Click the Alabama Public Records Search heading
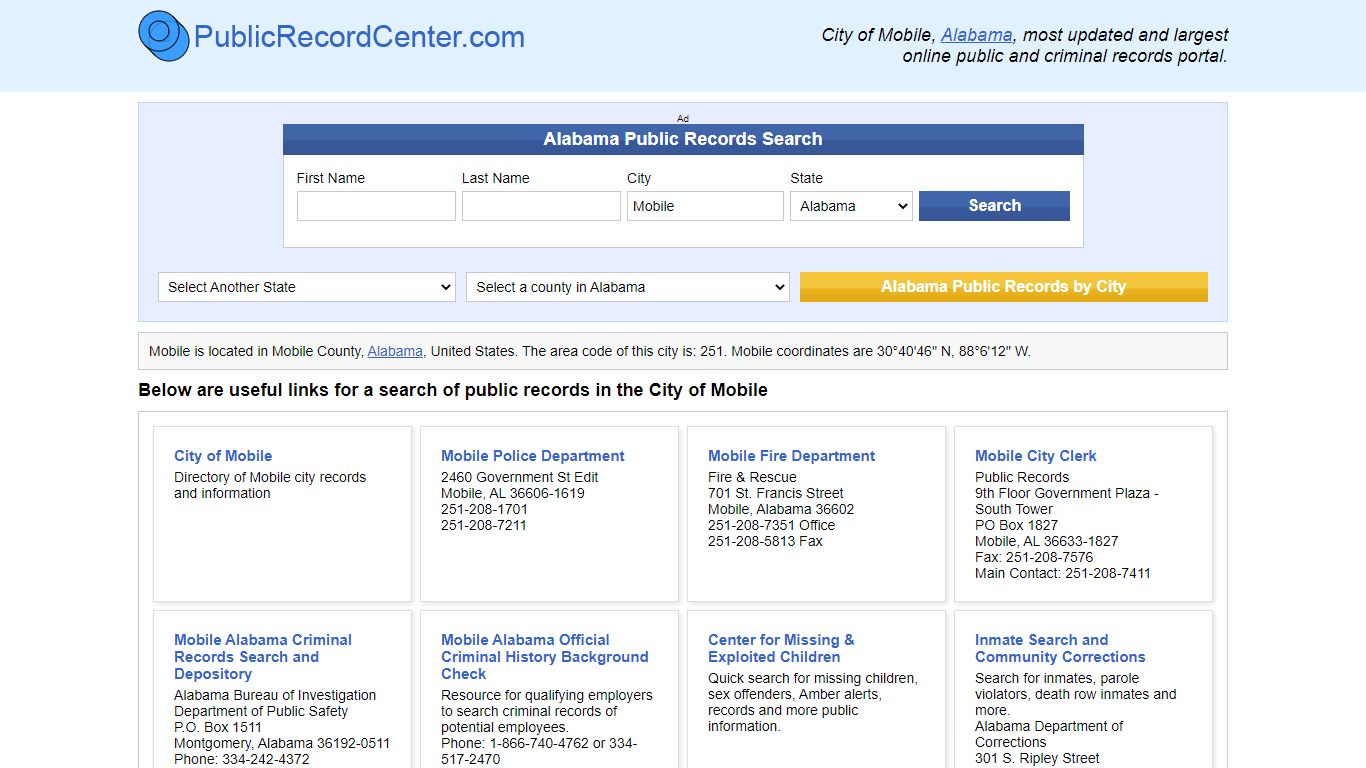1366x768 pixels. [x=683, y=139]
